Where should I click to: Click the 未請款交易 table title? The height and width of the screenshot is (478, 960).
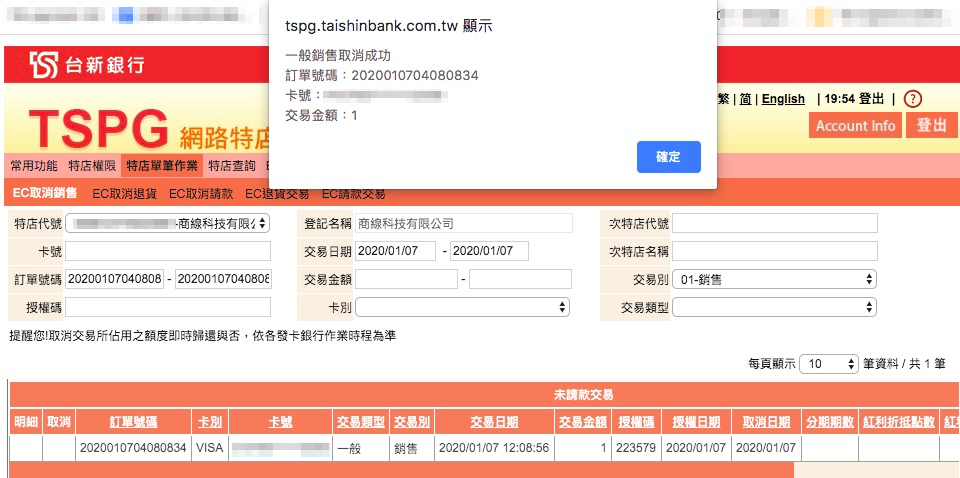[x=582, y=395]
